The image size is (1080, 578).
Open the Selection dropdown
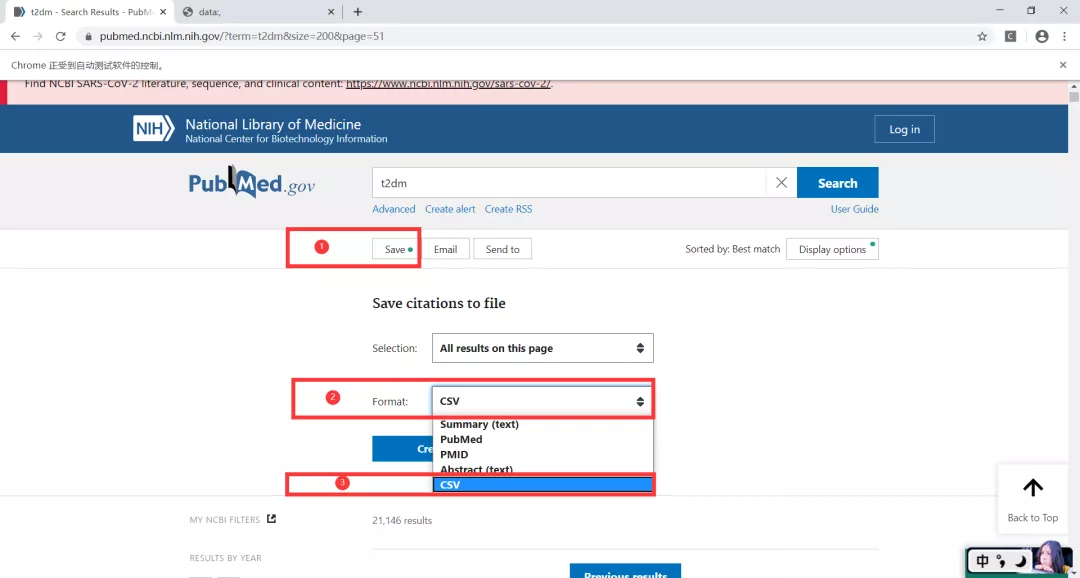543,348
